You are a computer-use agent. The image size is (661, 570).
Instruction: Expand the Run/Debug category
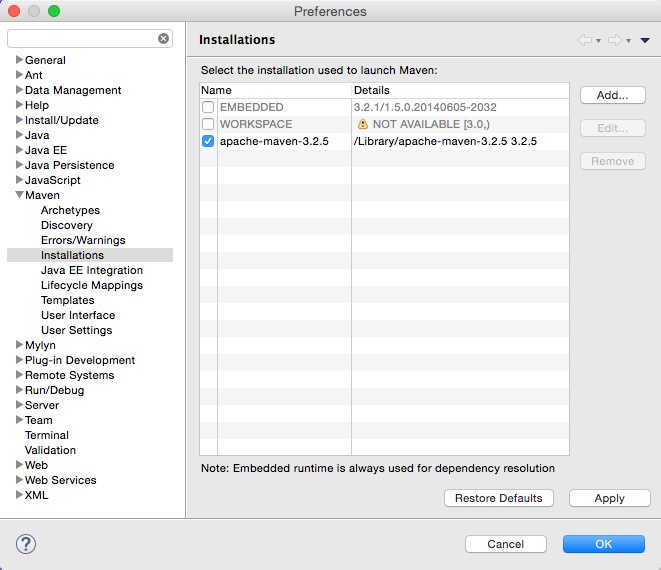pyautogui.click(x=19, y=390)
